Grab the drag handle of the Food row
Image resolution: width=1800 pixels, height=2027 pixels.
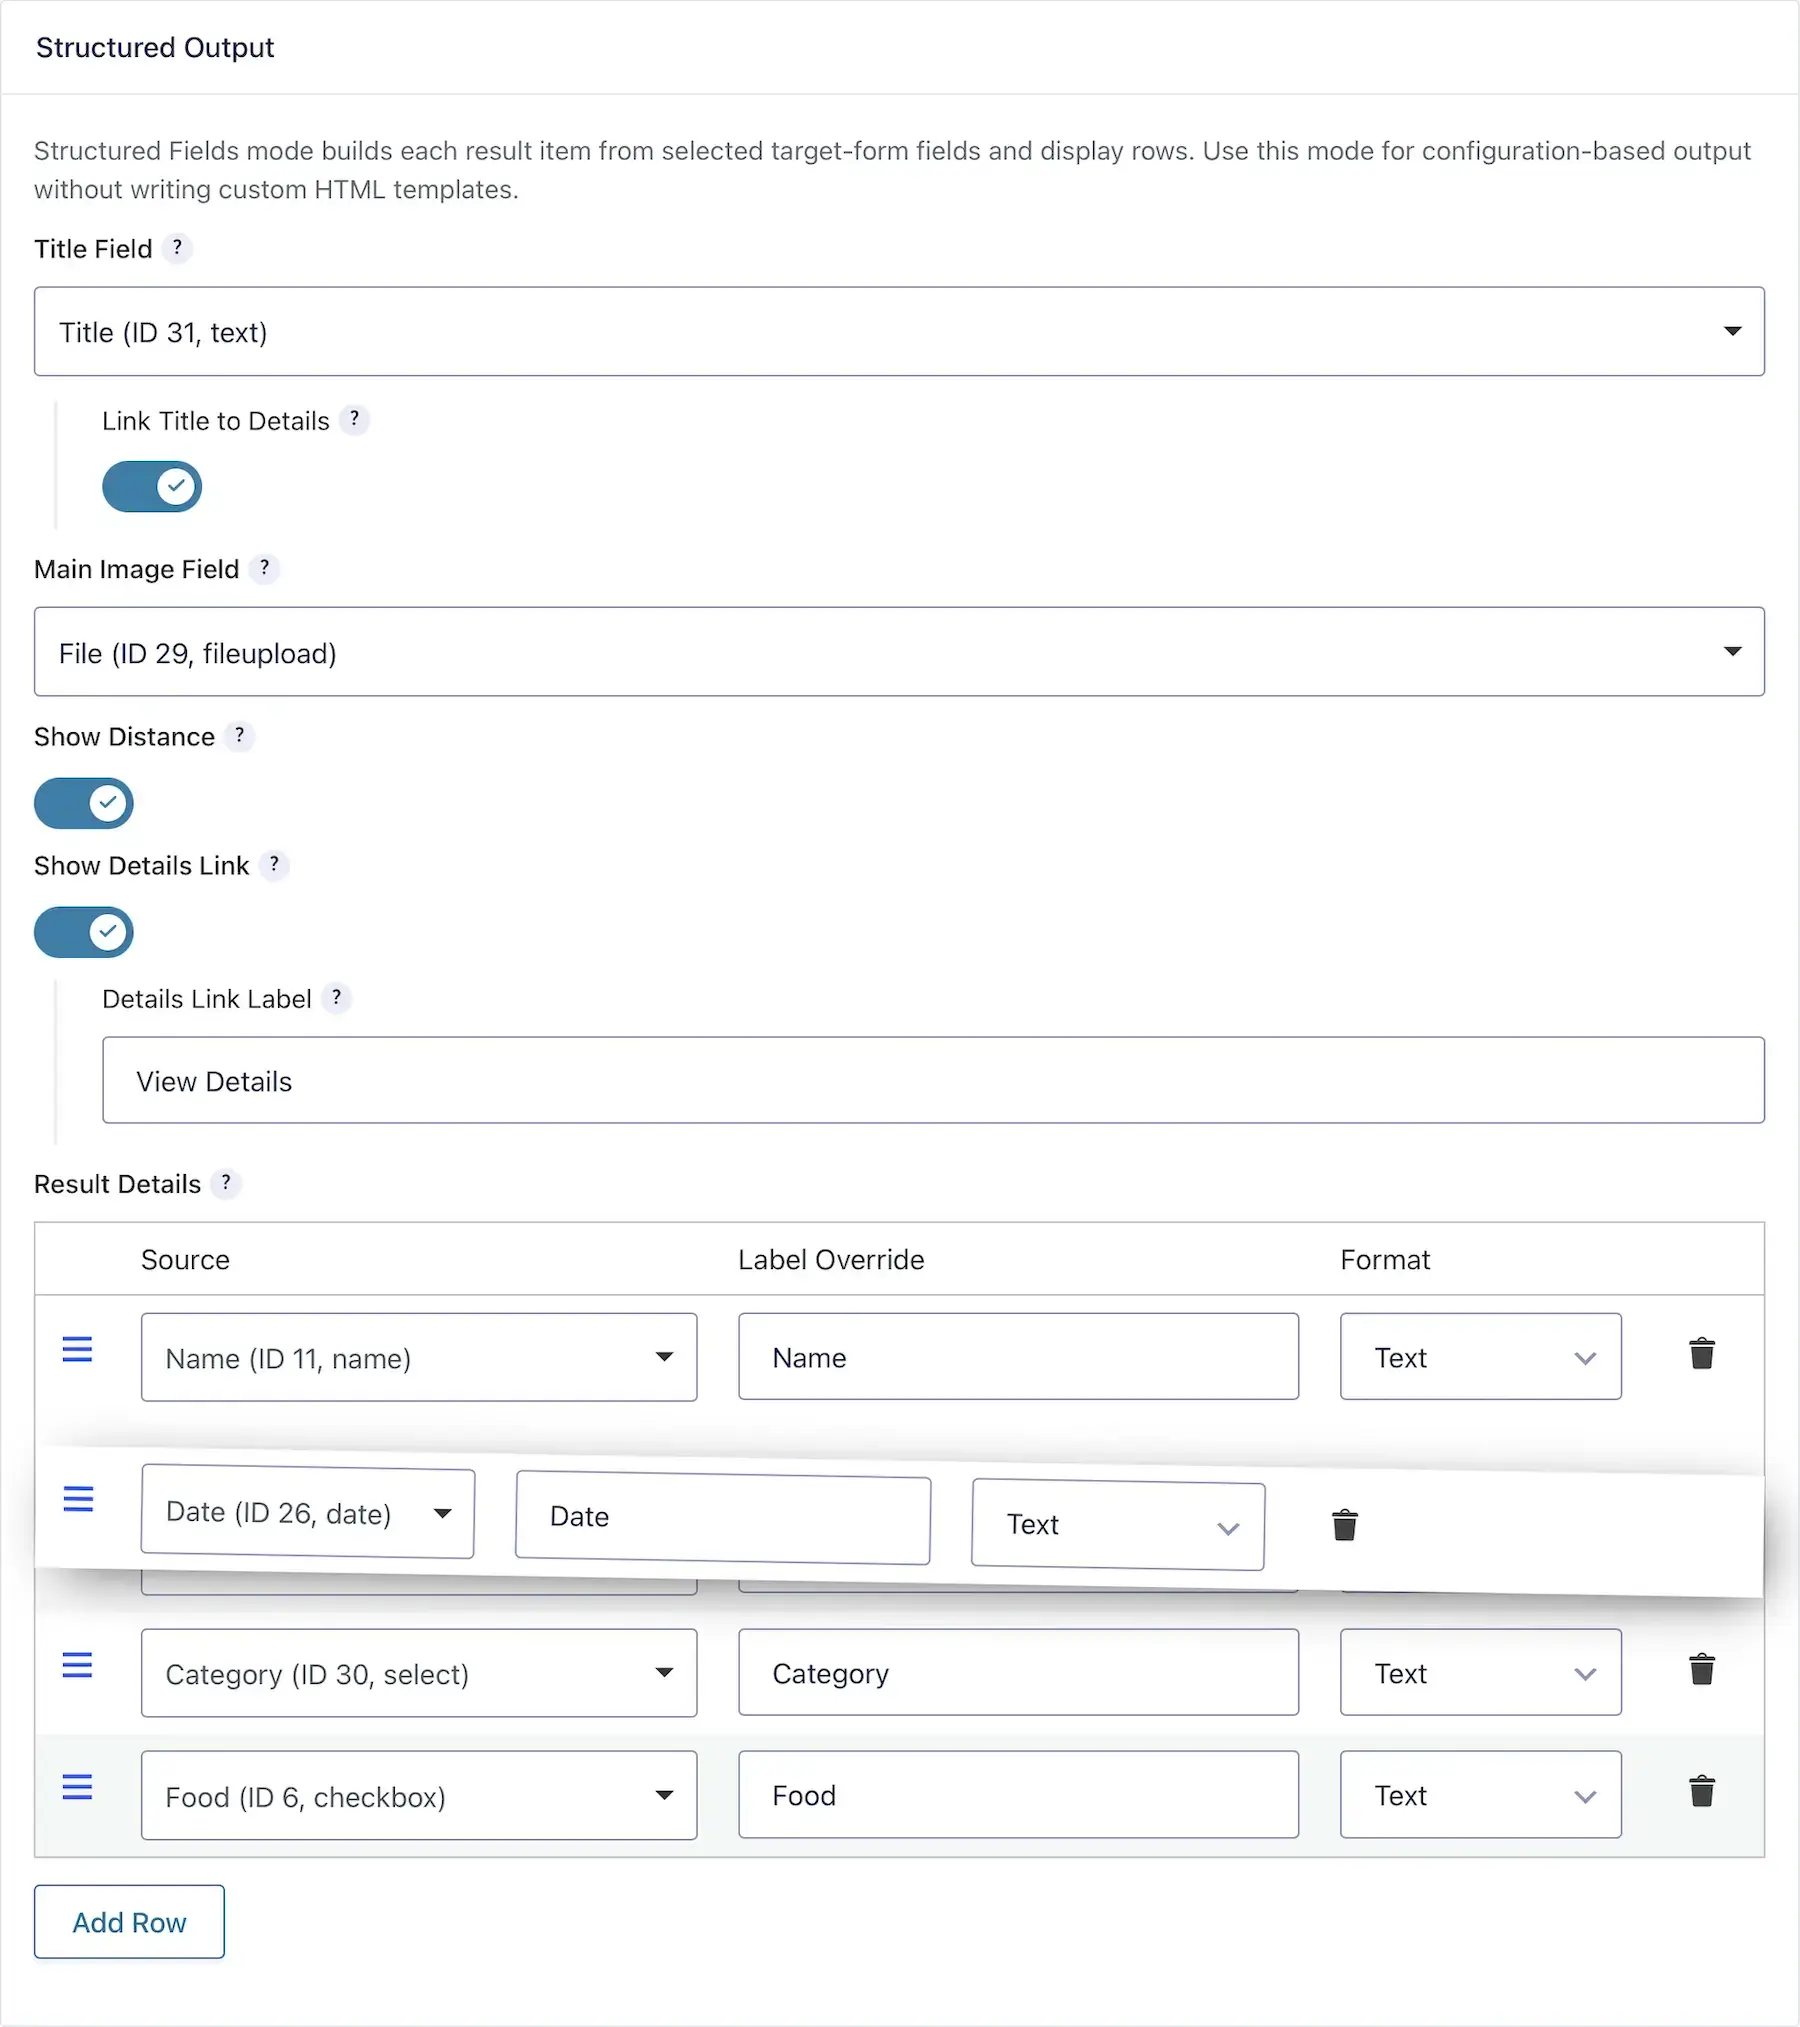click(x=77, y=1787)
